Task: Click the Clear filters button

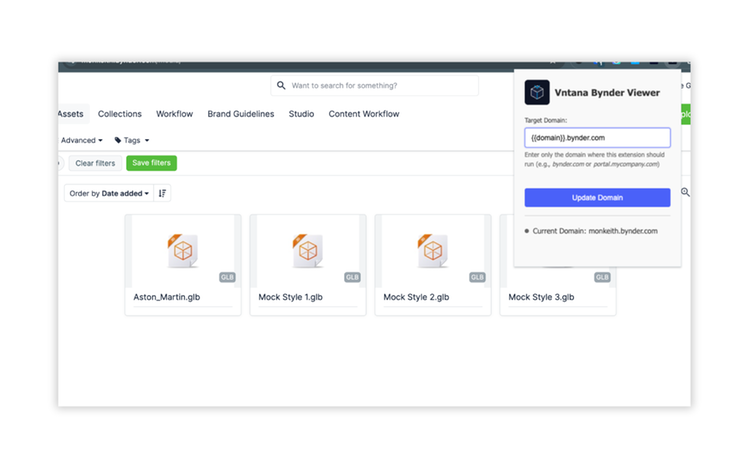Action: tap(95, 163)
